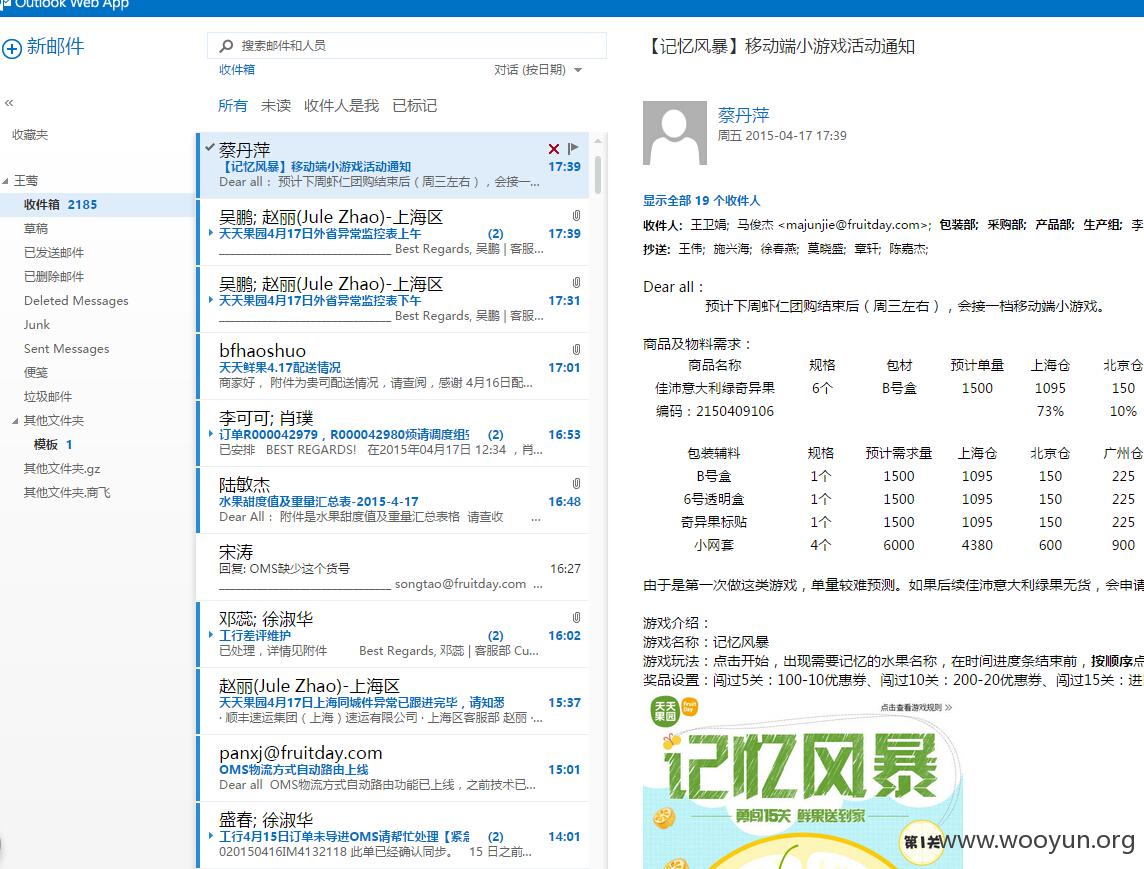Expand conversation 天天果园4月17日外省异常监控表上午
This screenshot has height=869, width=1144.
(x=211, y=233)
